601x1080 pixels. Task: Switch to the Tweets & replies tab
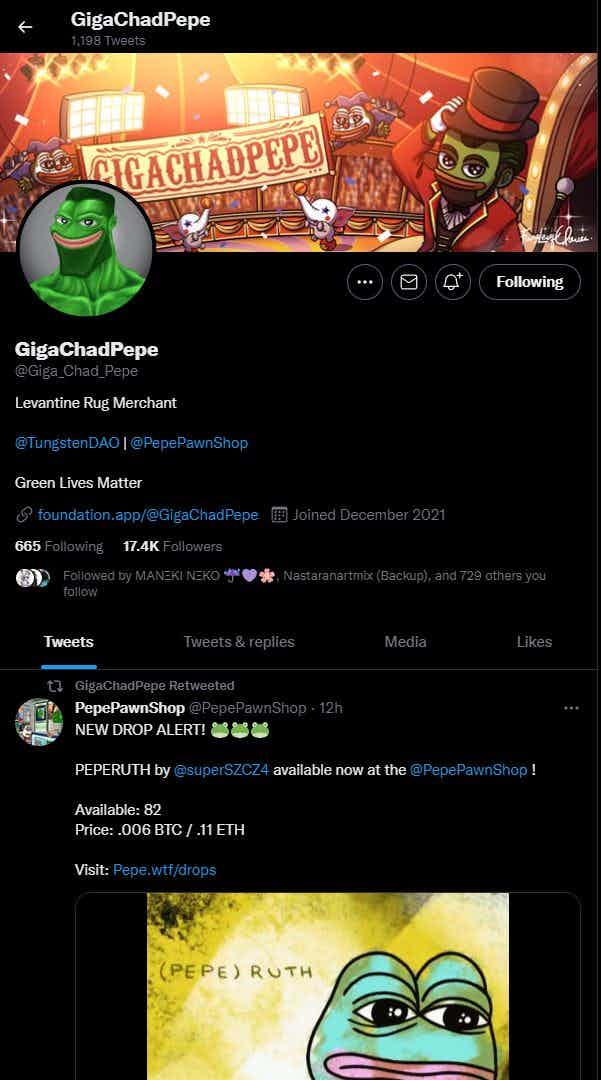[x=239, y=642]
